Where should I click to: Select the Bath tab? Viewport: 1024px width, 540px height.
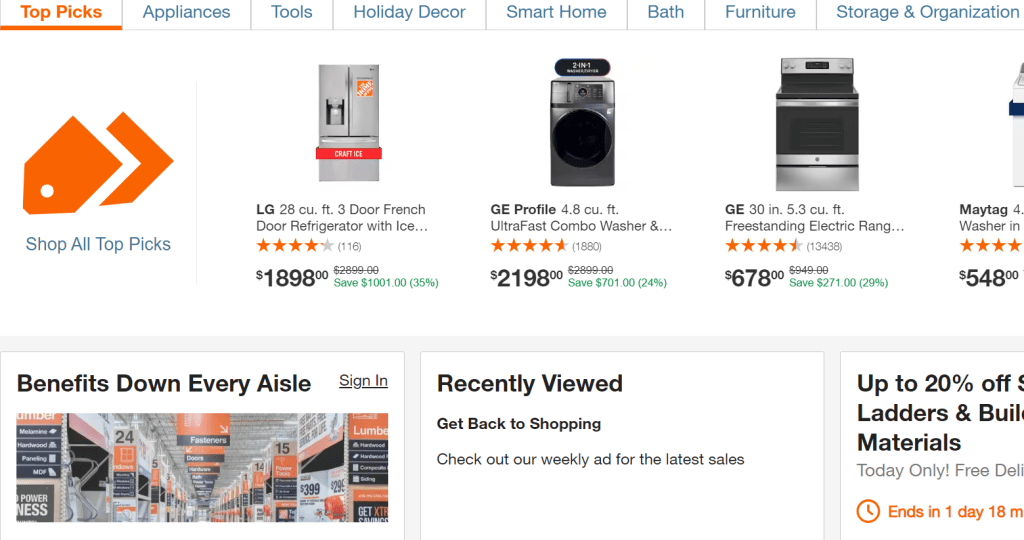[665, 13]
